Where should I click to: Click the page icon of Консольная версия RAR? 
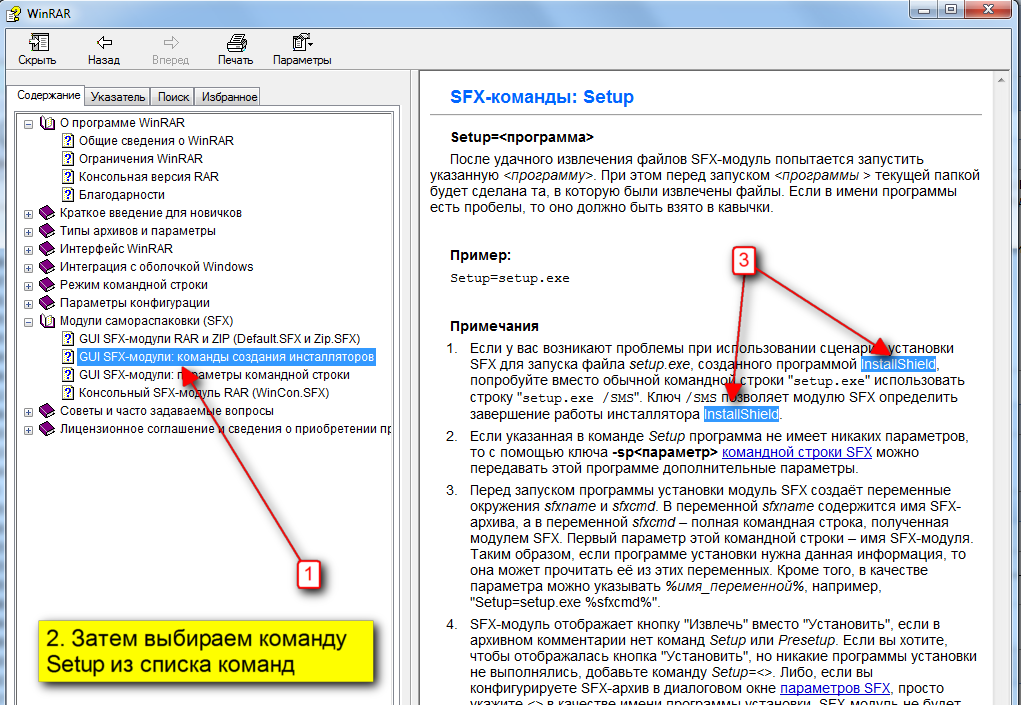coord(68,176)
